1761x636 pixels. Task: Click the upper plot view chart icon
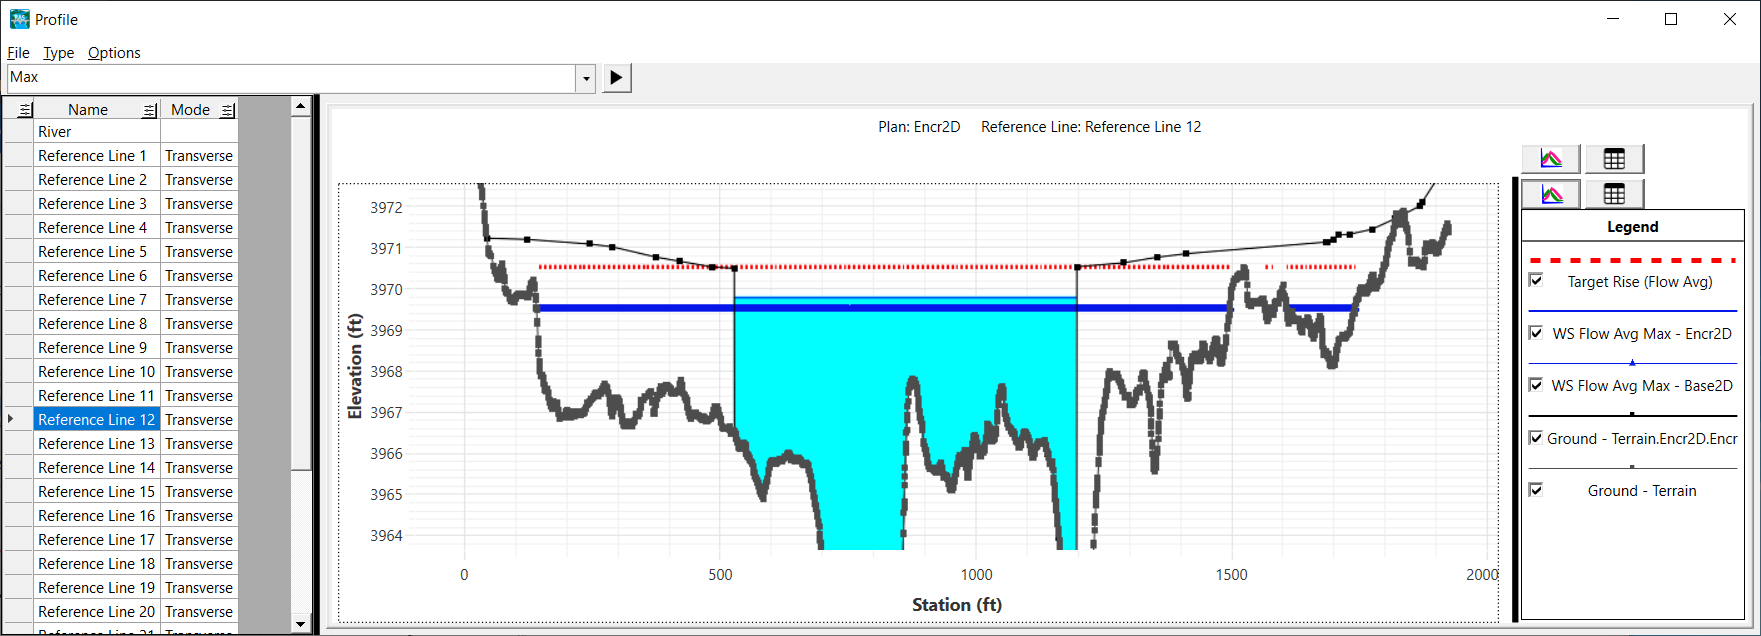click(x=1551, y=159)
